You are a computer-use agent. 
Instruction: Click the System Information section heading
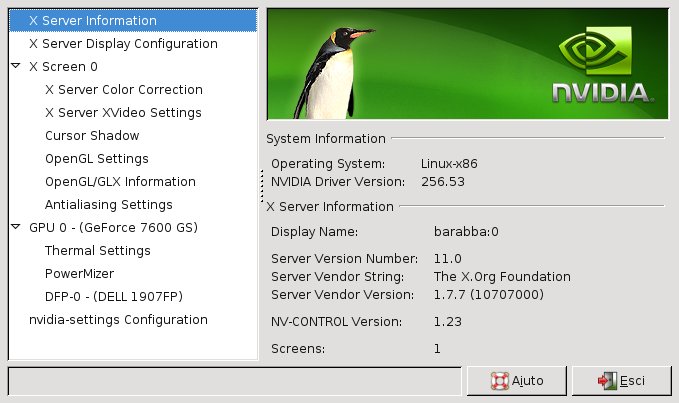point(326,139)
